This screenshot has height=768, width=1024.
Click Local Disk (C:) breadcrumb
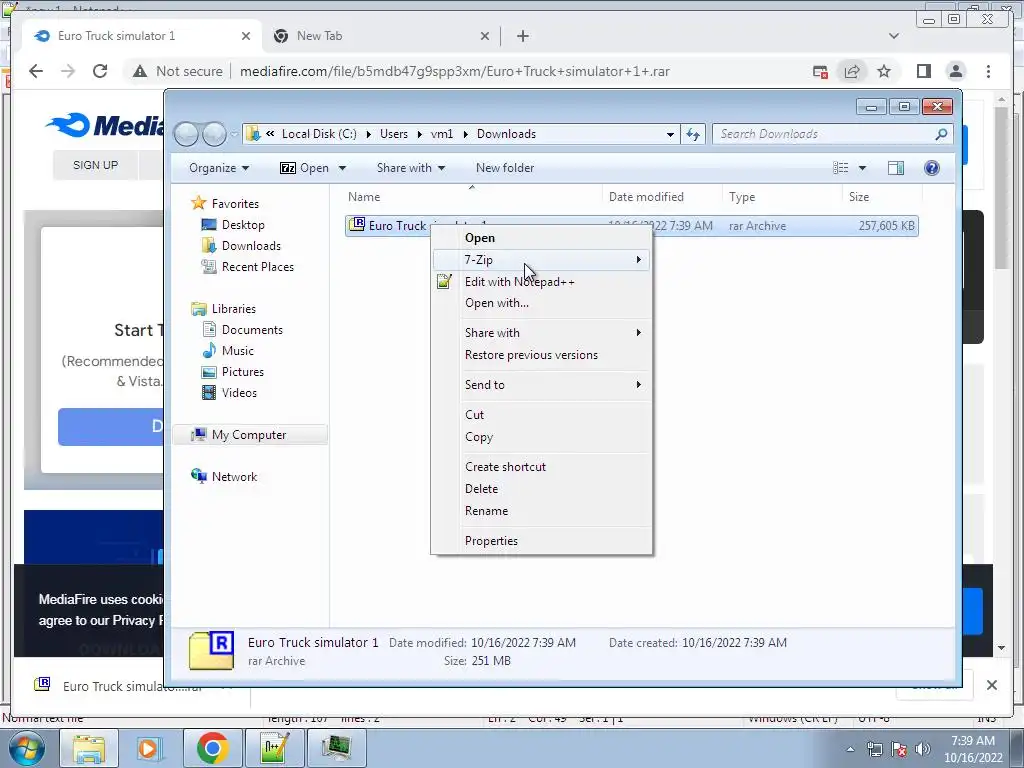coord(319,134)
